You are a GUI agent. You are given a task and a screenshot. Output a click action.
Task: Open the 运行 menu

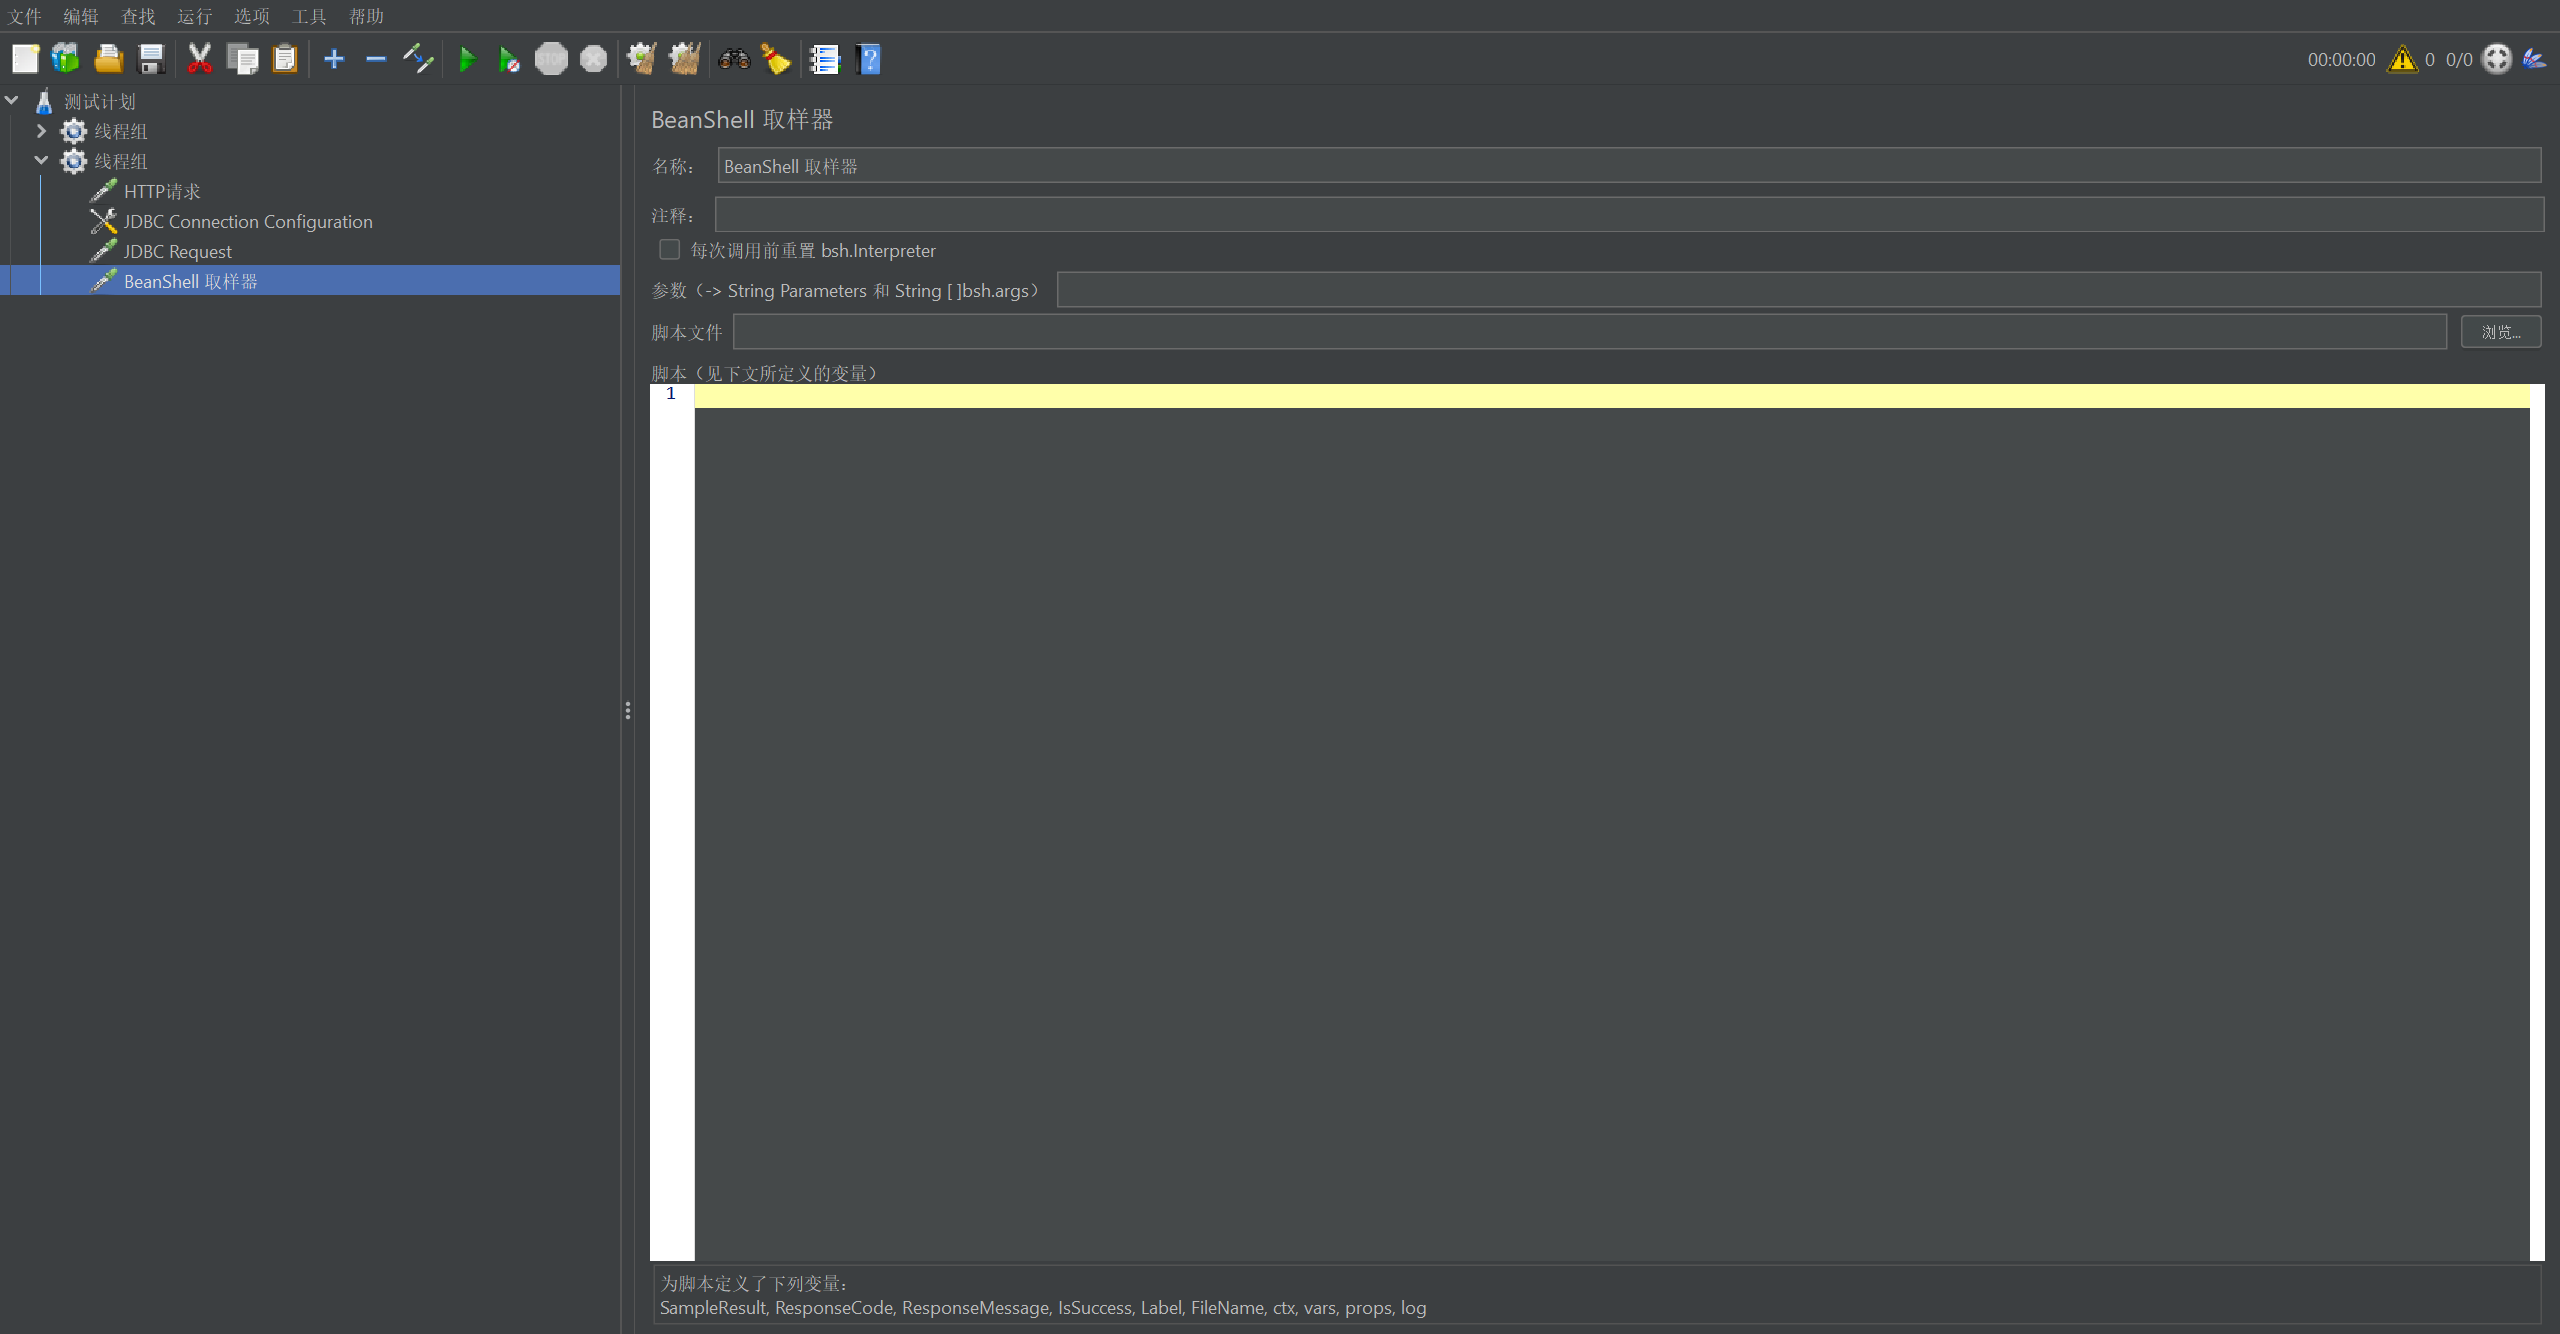point(194,16)
